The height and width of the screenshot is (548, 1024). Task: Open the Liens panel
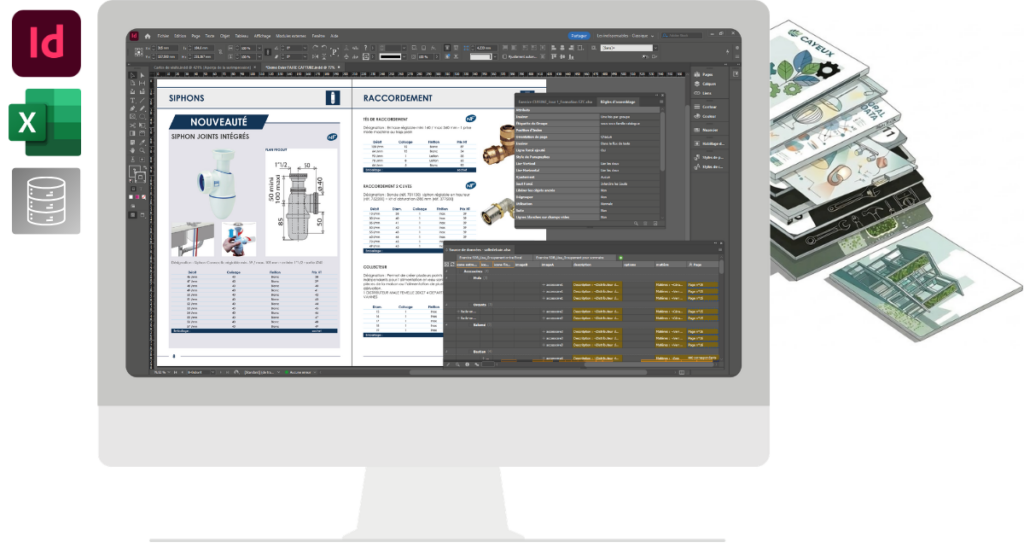tap(704, 93)
